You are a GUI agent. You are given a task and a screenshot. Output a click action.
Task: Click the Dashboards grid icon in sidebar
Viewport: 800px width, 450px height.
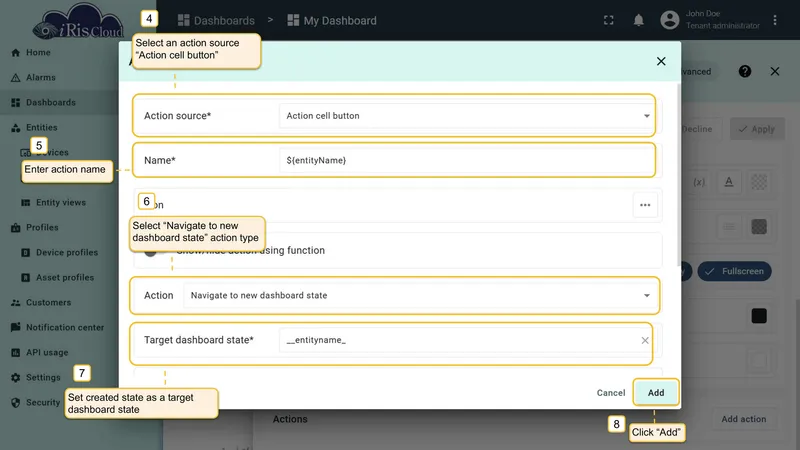15,103
